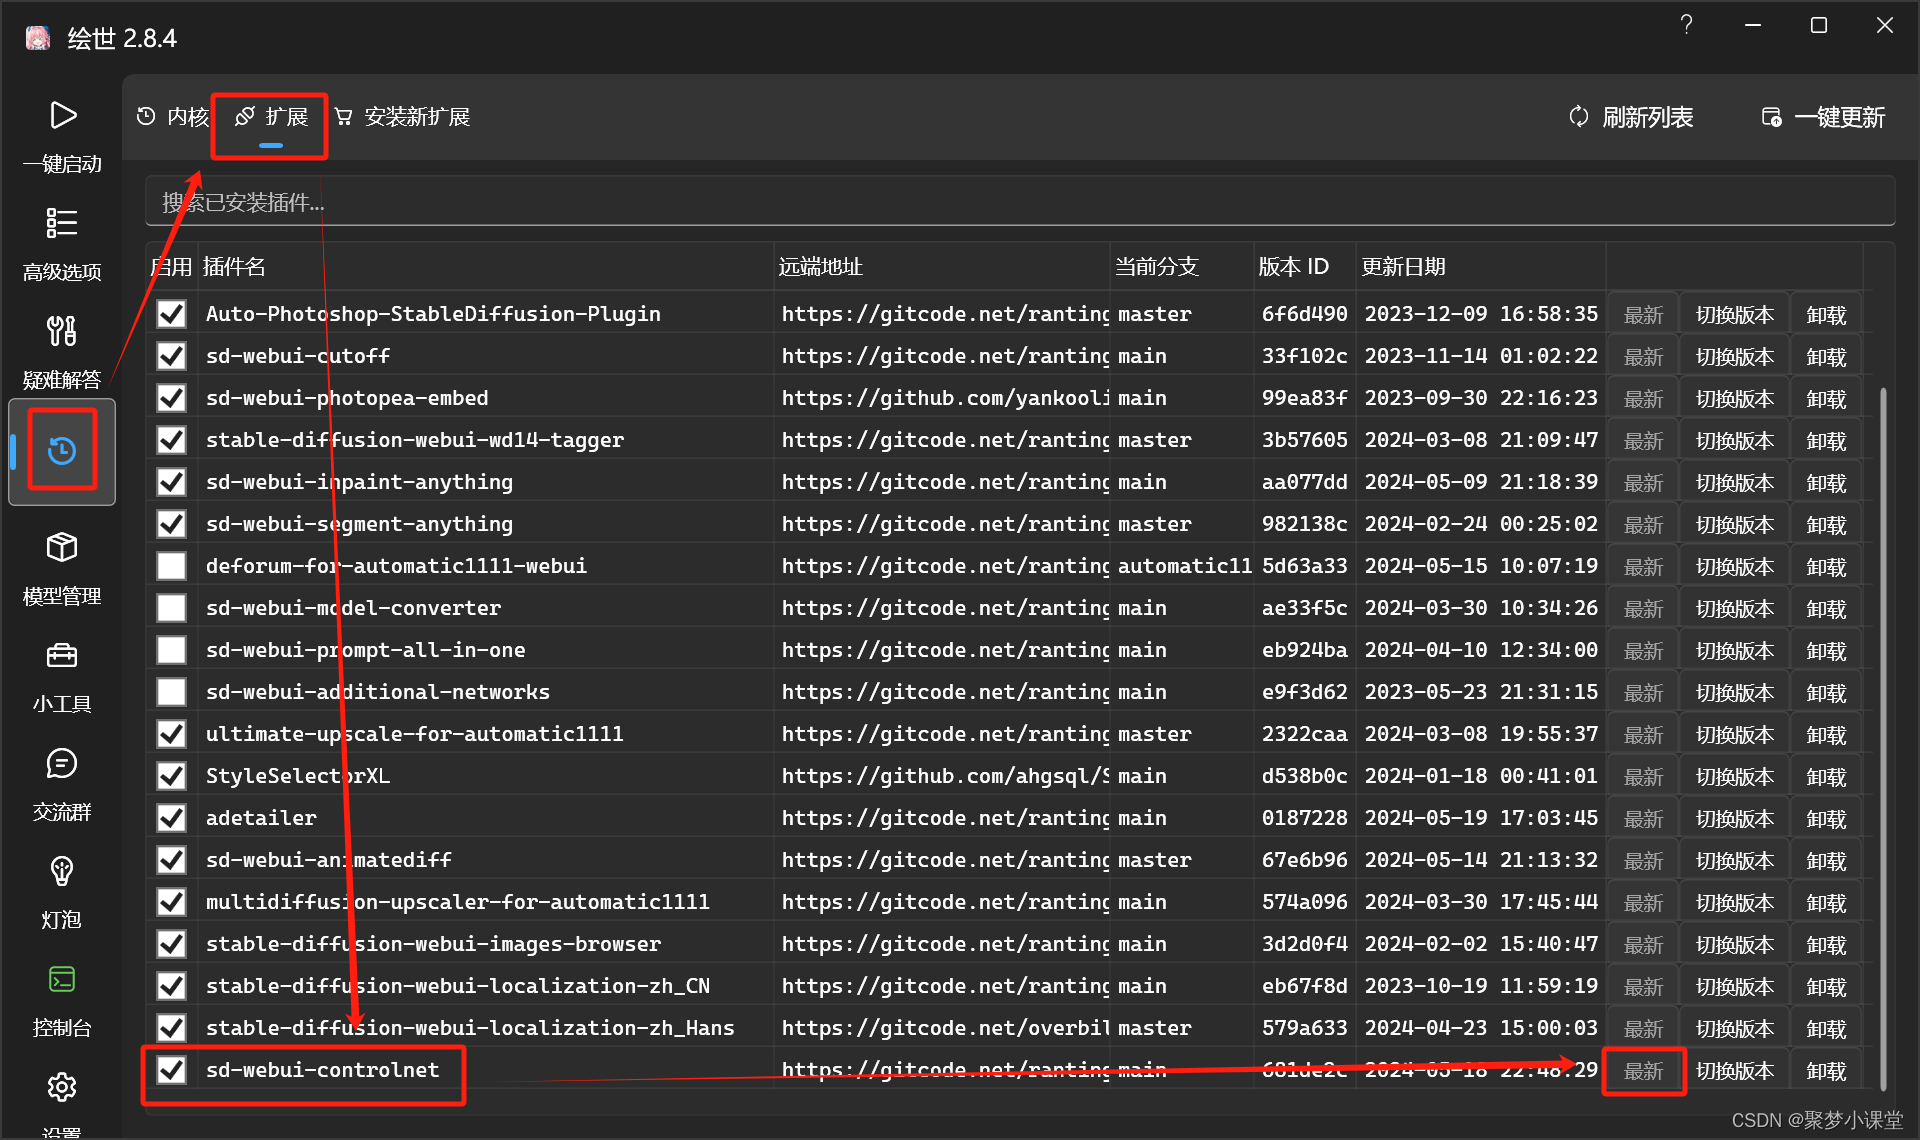This screenshot has height=1140, width=1920.
Task: Open the troubleshooting tools icon
Action: 62,331
